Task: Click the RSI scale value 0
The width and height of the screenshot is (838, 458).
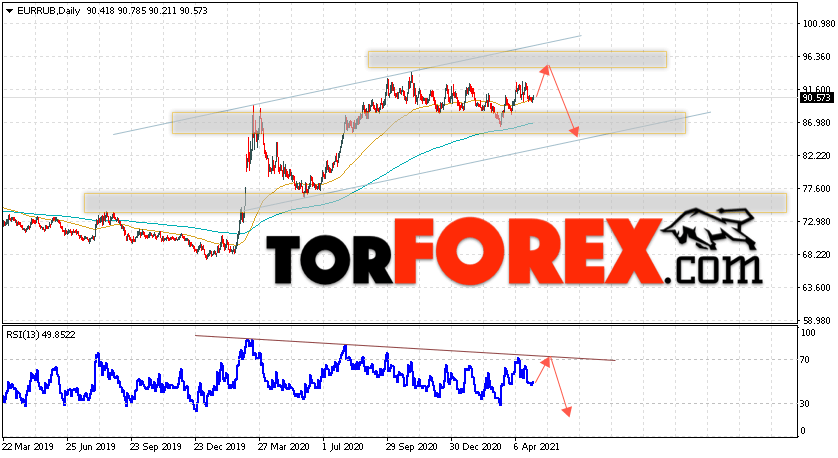Action: pos(803,431)
